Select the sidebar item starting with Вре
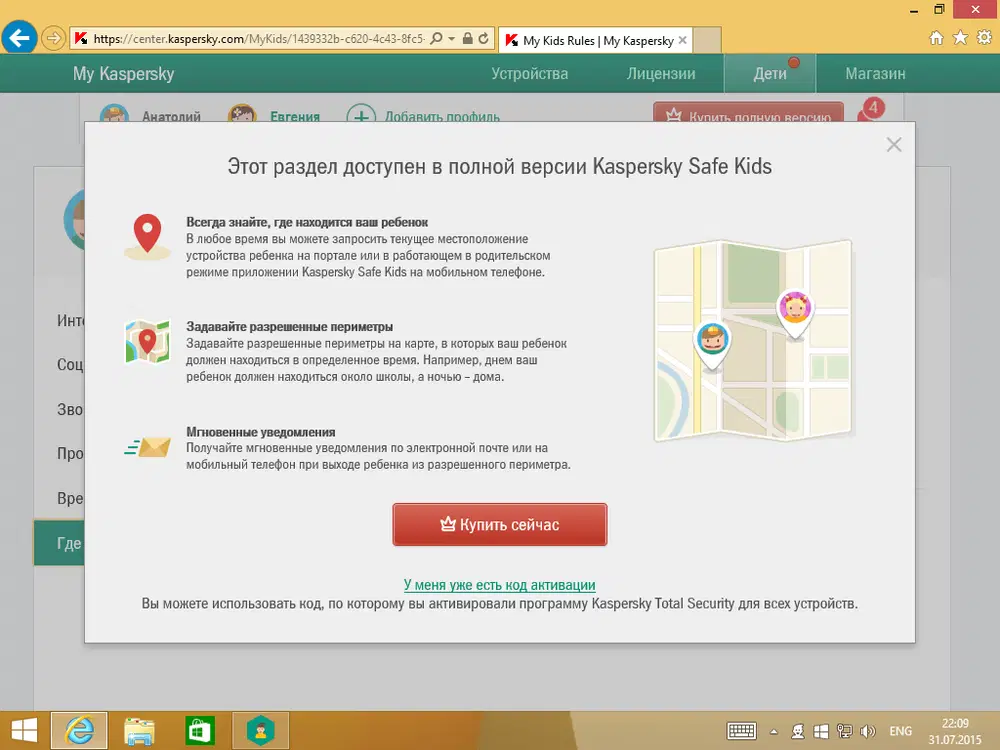The height and width of the screenshot is (750, 1000). (x=70, y=498)
